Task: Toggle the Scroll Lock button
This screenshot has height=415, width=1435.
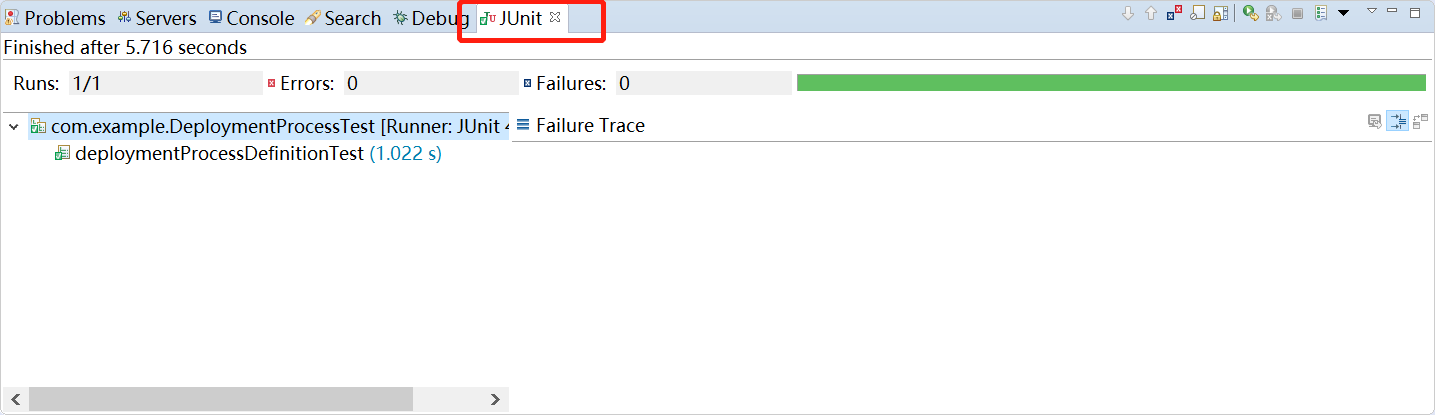Action: 1220,13
